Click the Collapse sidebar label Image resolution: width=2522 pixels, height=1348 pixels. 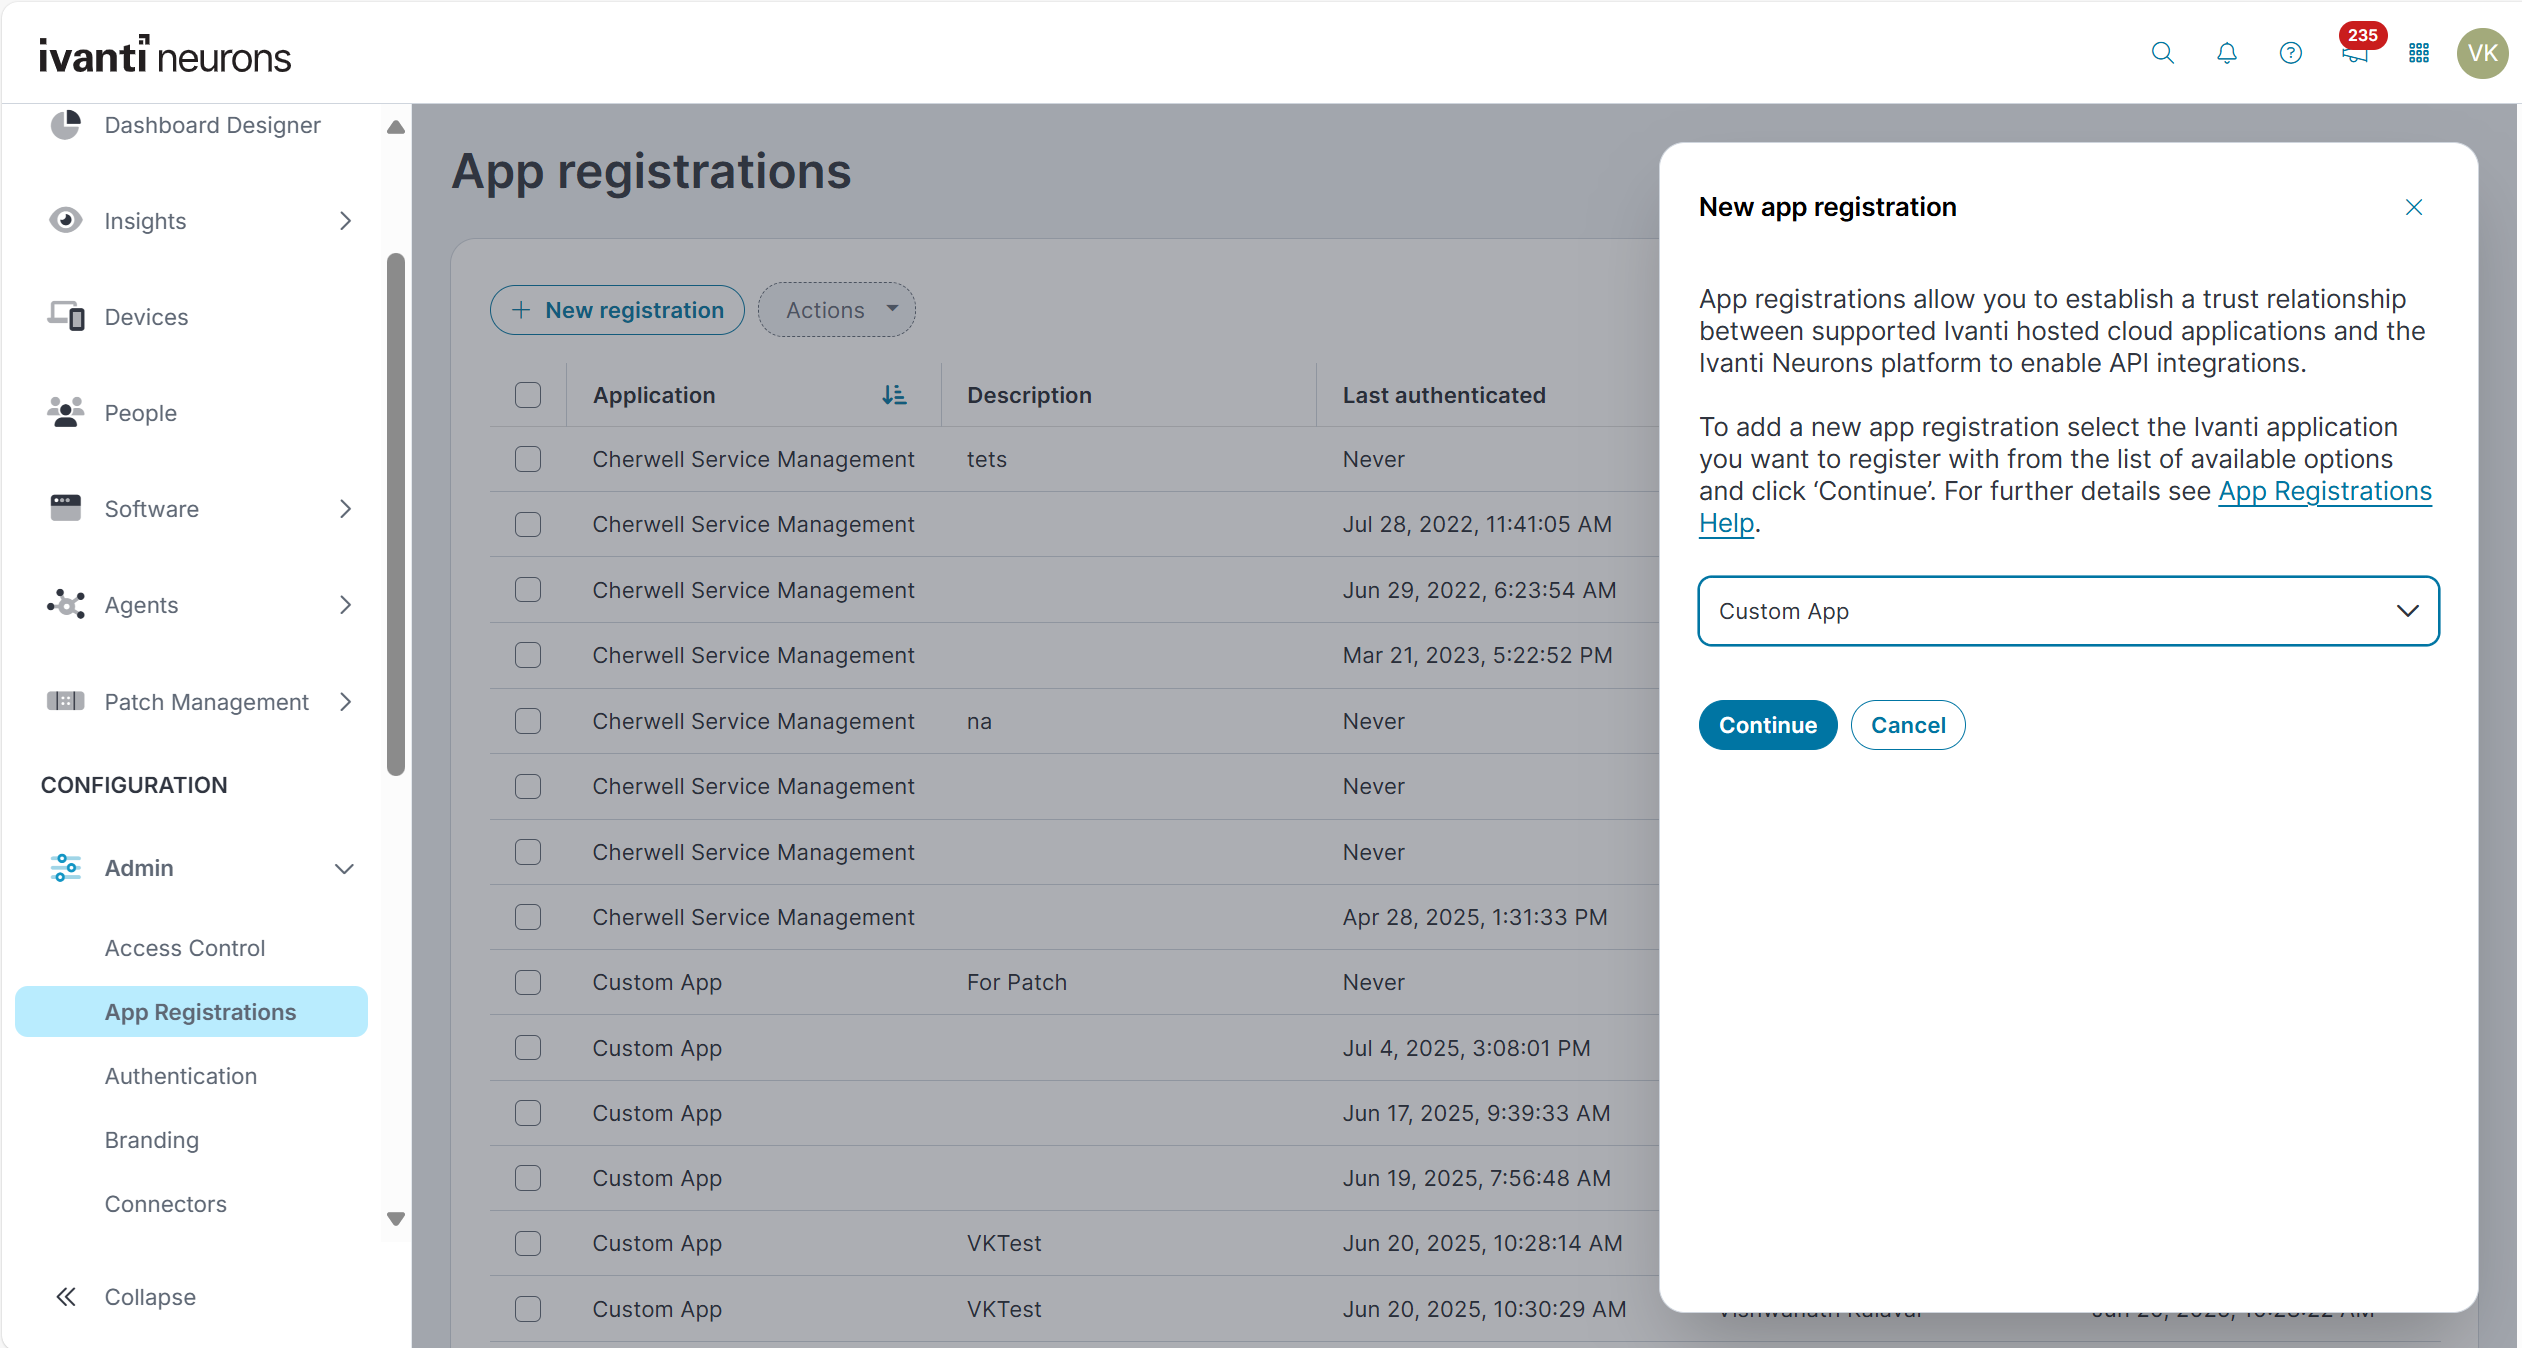[150, 1297]
